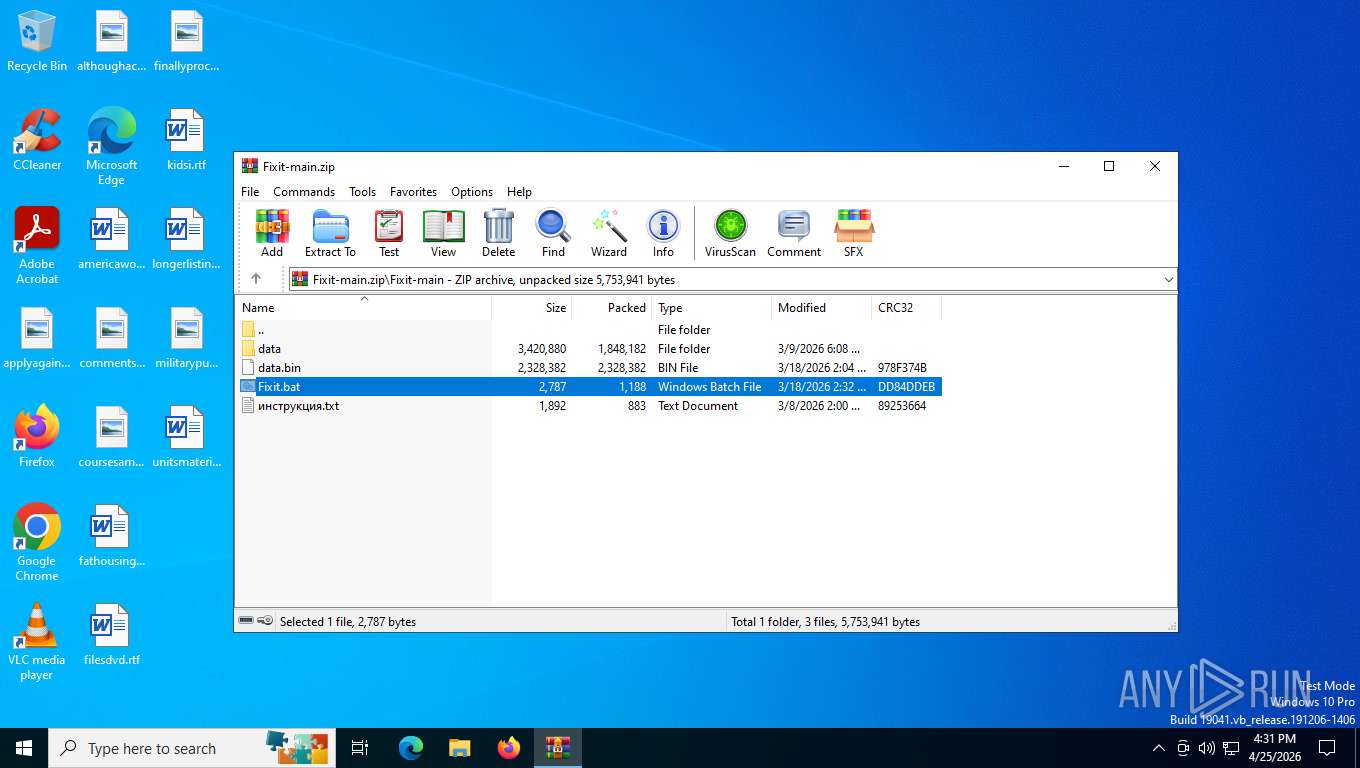
Task: Open the archive Comment tool
Action: click(x=794, y=233)
